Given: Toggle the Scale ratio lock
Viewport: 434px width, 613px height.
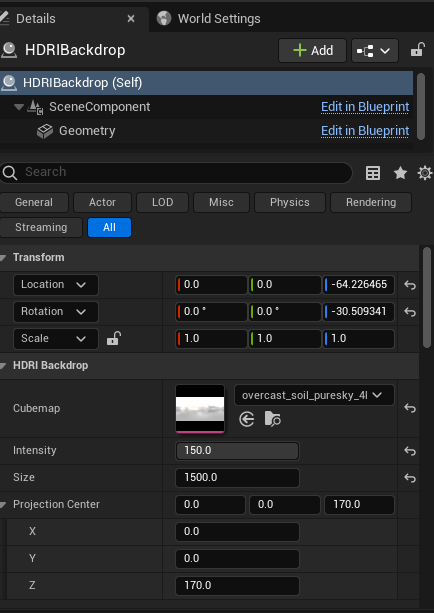Looking at the screenshot, I should (114, 338).
